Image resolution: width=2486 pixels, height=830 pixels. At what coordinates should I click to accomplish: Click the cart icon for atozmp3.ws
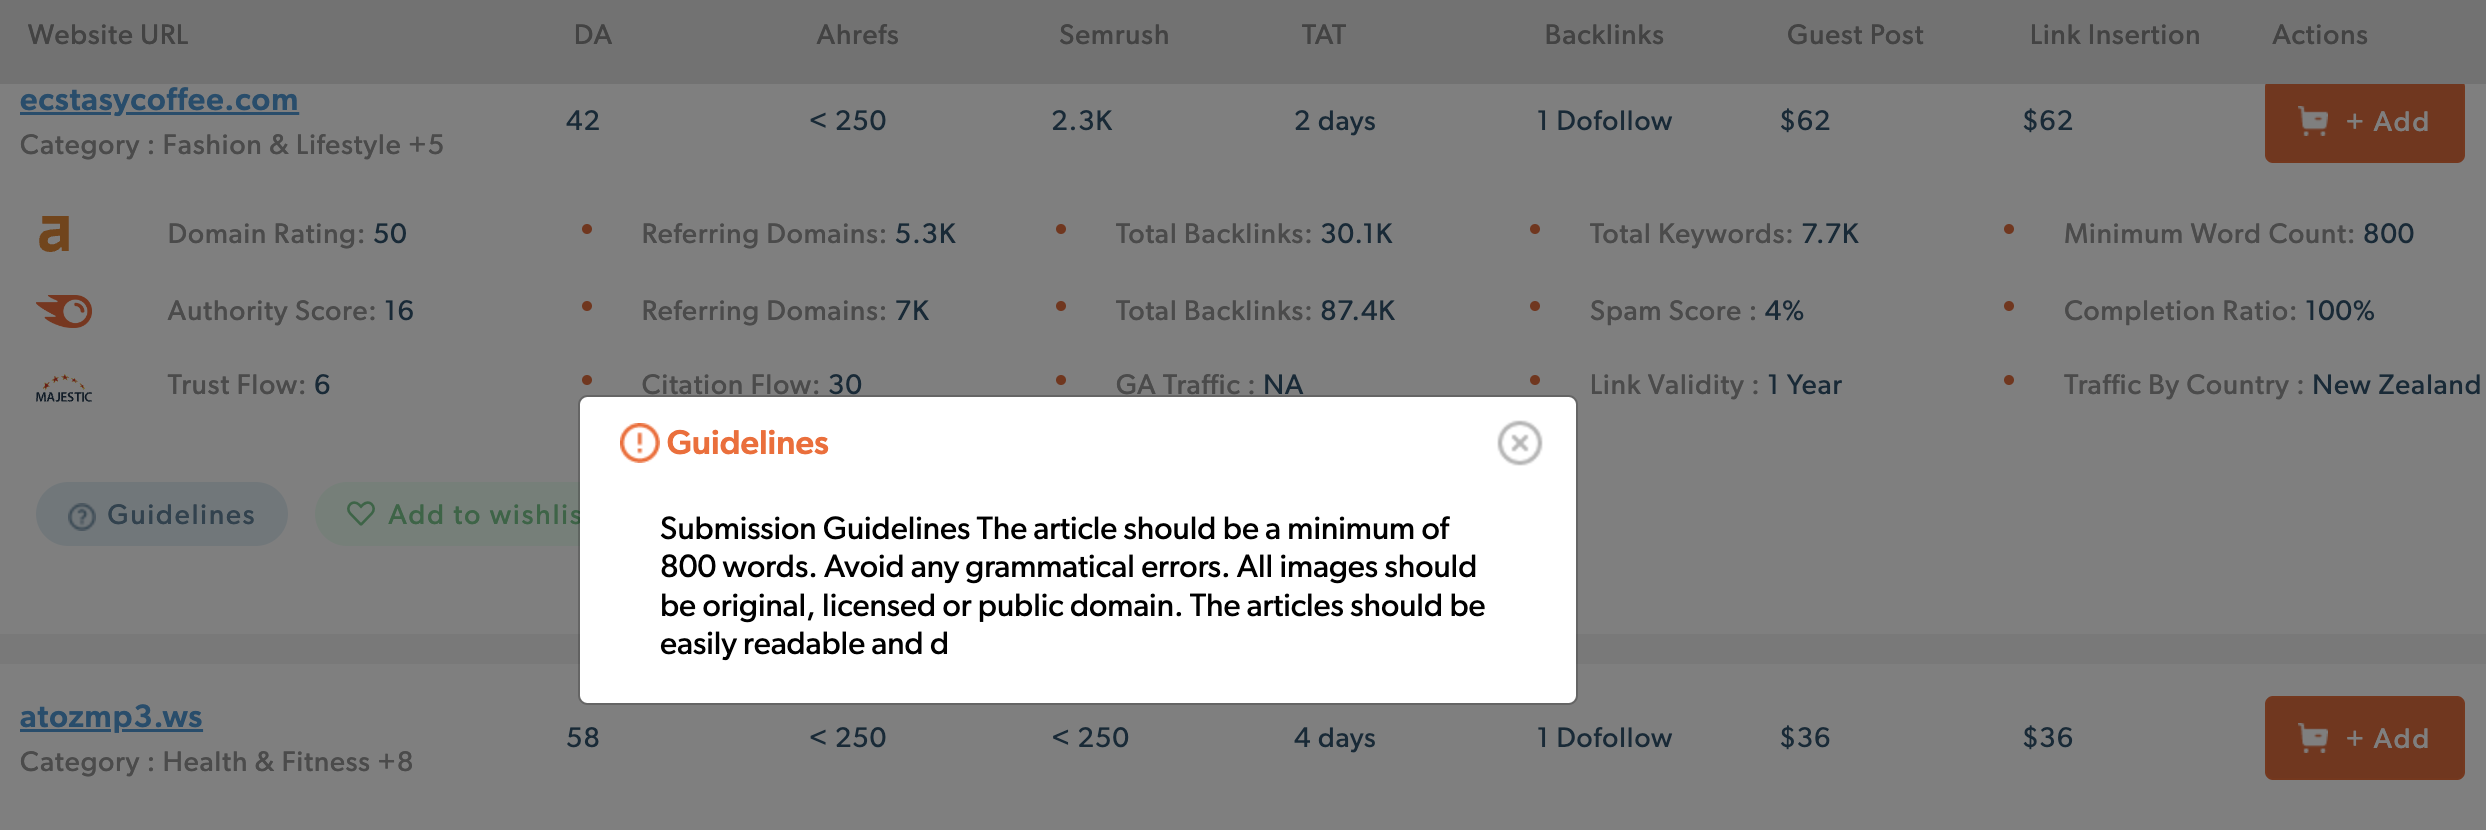[x=2313, y=739]
